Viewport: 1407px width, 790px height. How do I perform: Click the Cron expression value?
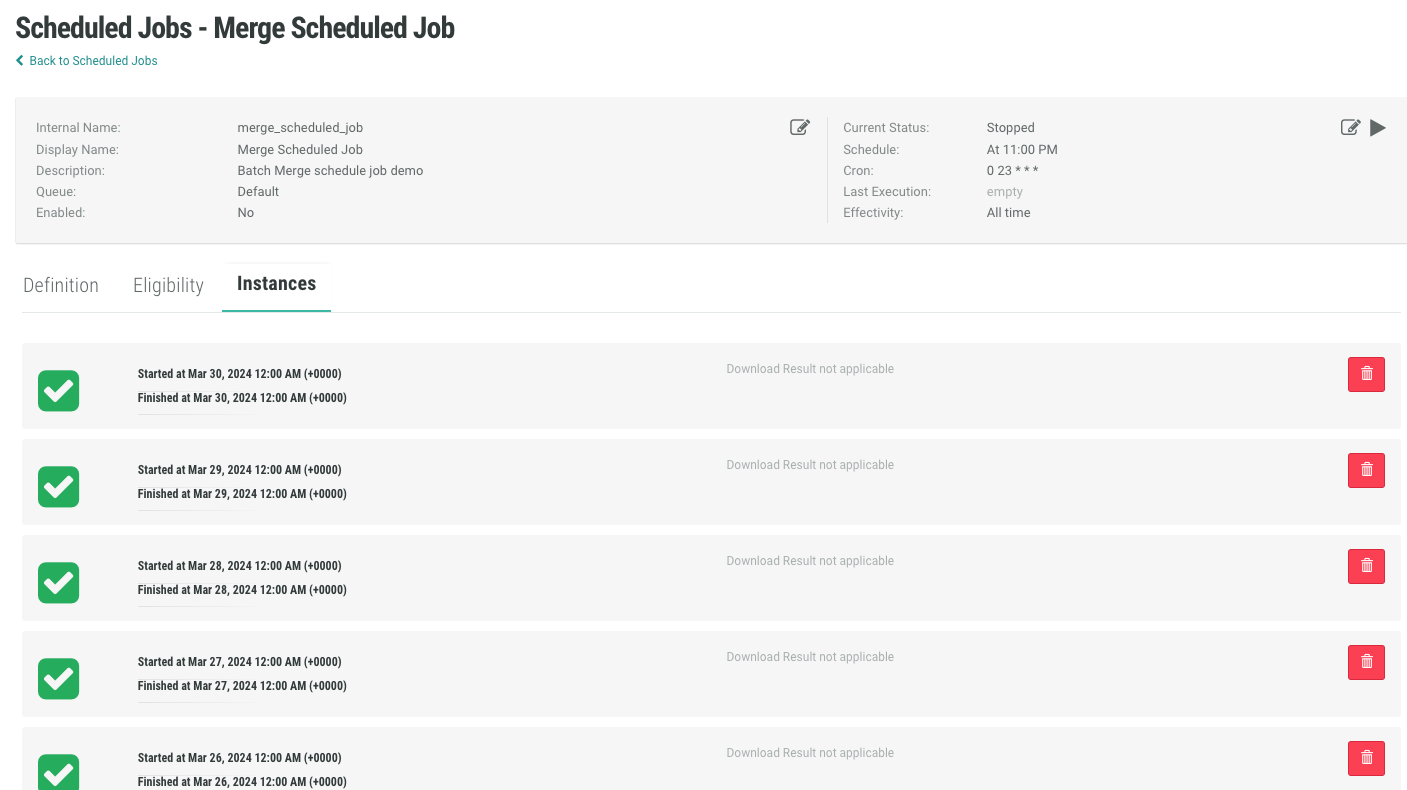(1012, 171)
